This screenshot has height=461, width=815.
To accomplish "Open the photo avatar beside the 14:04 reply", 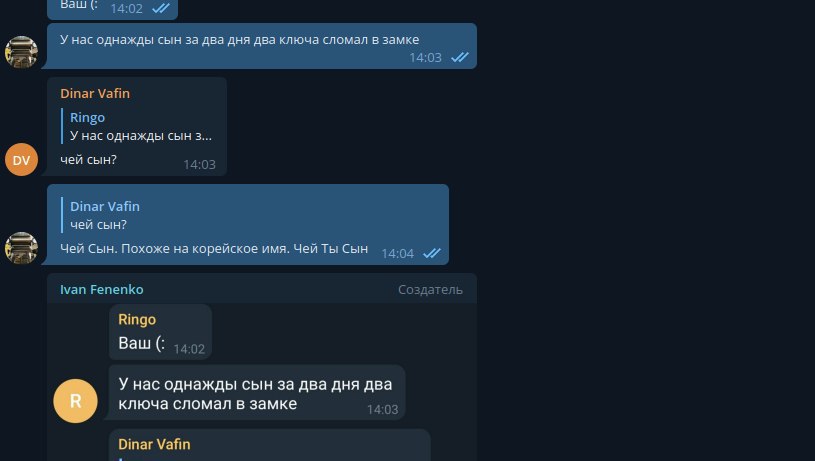I will pos(21,248).
